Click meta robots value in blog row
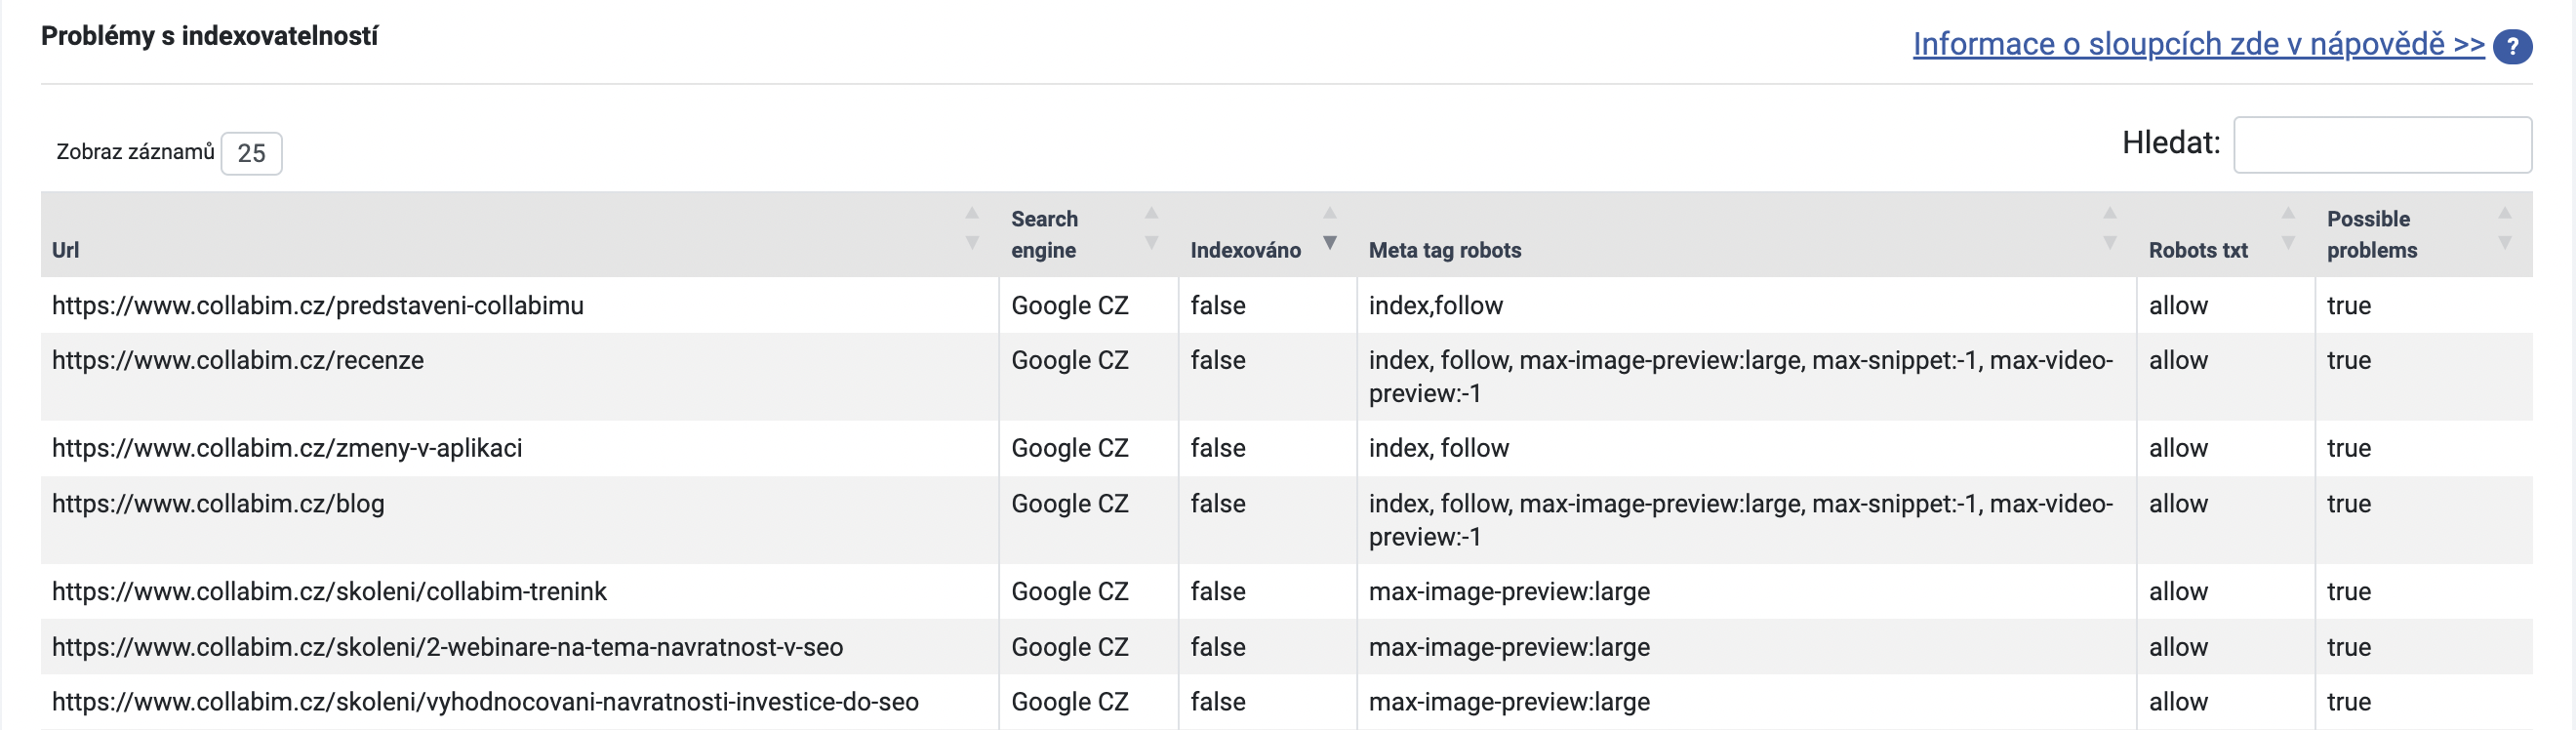The image size is (2576, 730). tap(1740, 520)
